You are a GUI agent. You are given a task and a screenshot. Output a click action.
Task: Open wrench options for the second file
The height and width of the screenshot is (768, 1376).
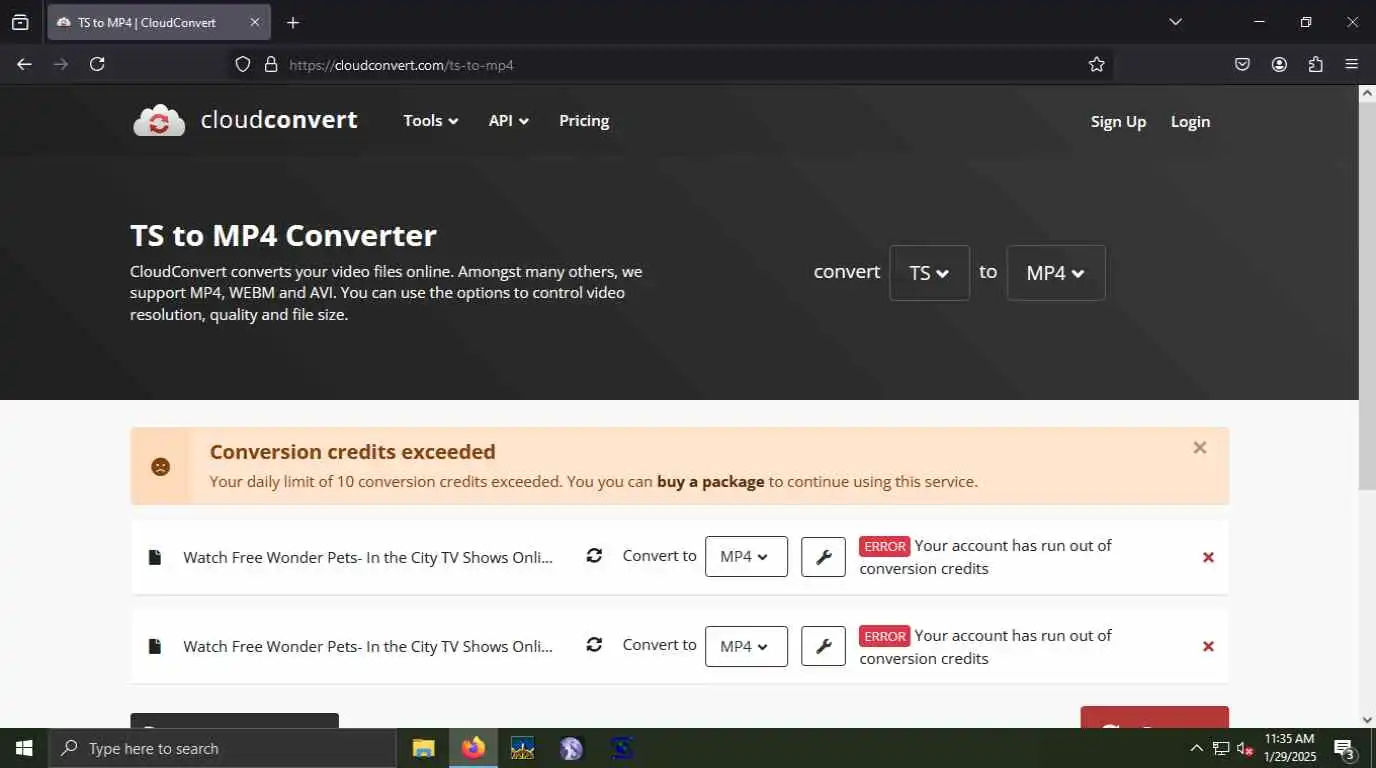click(824, 646)
